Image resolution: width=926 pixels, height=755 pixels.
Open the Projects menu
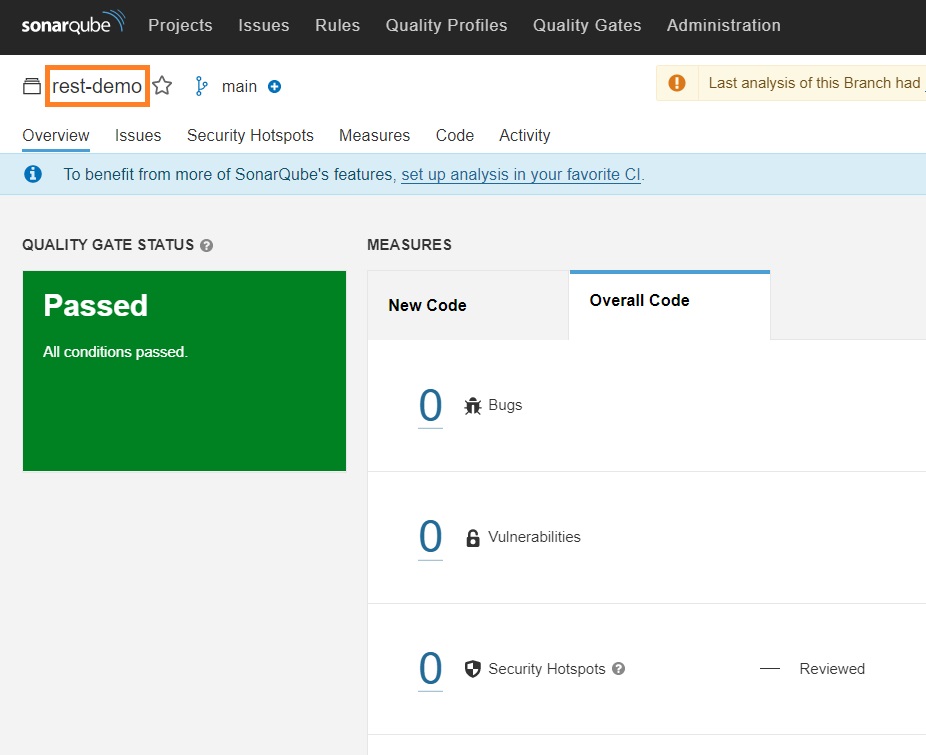point(180,25)
